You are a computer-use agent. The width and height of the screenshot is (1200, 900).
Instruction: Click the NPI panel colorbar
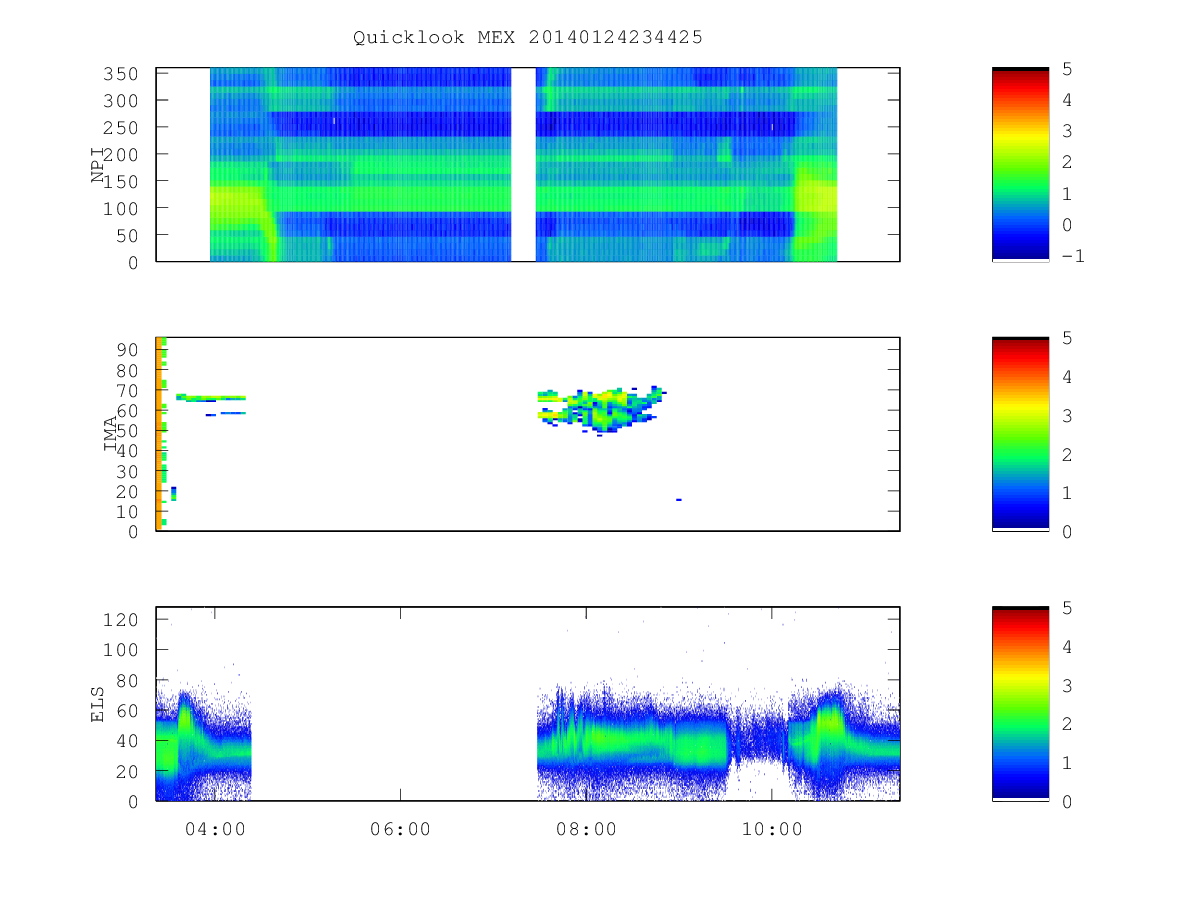click(1020, 165)
